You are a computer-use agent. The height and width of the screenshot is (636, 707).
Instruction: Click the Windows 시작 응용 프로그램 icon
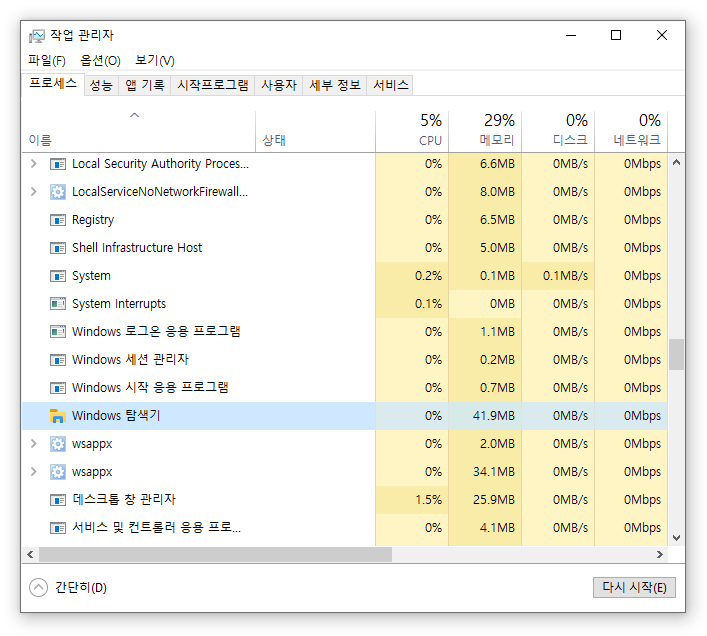pyautogui.click(x=58, y=388)
